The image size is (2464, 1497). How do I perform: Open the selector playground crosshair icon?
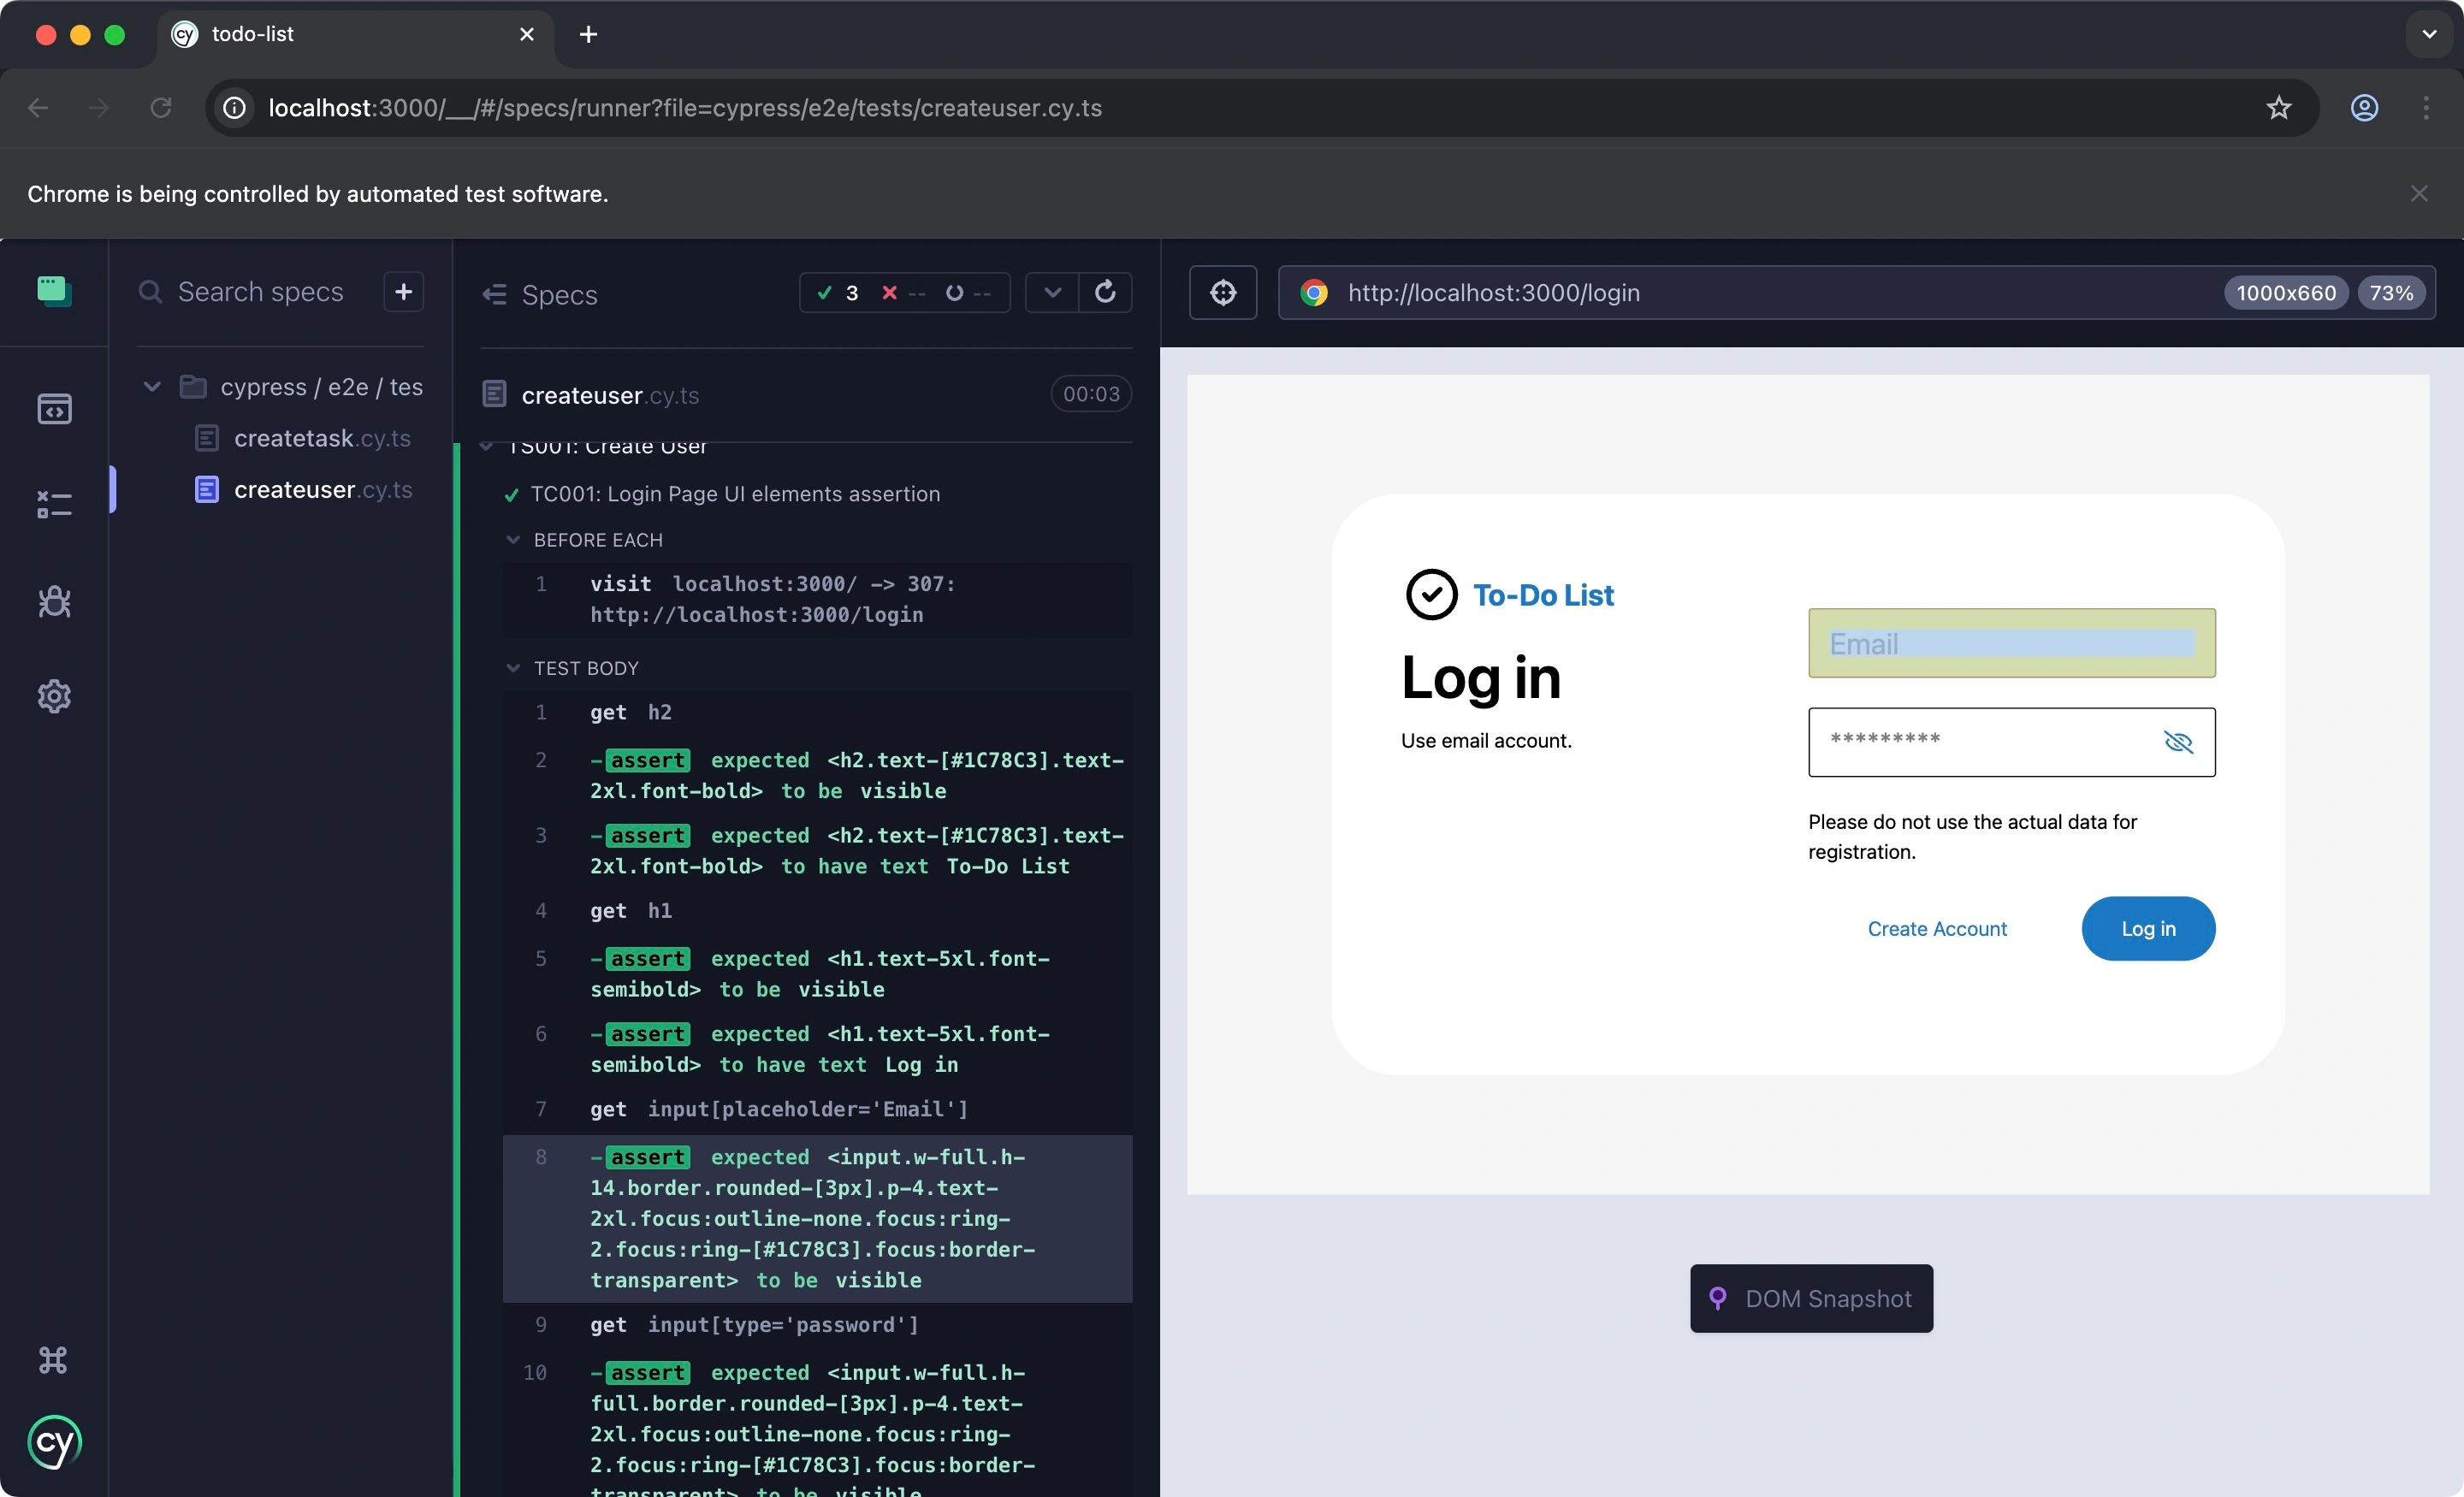coord(1223,293)
